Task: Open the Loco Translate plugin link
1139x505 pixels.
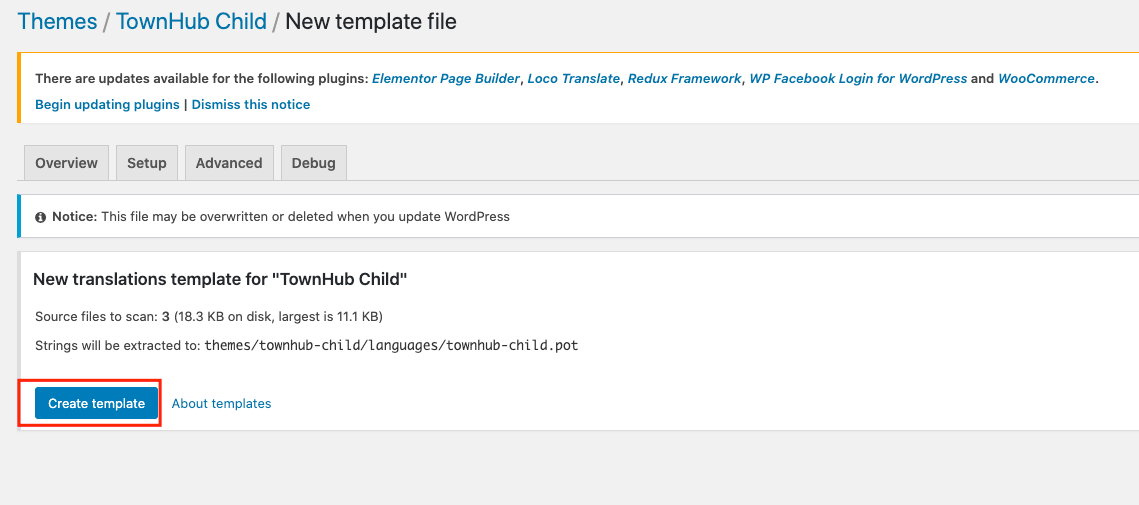Action: [574, 78]
